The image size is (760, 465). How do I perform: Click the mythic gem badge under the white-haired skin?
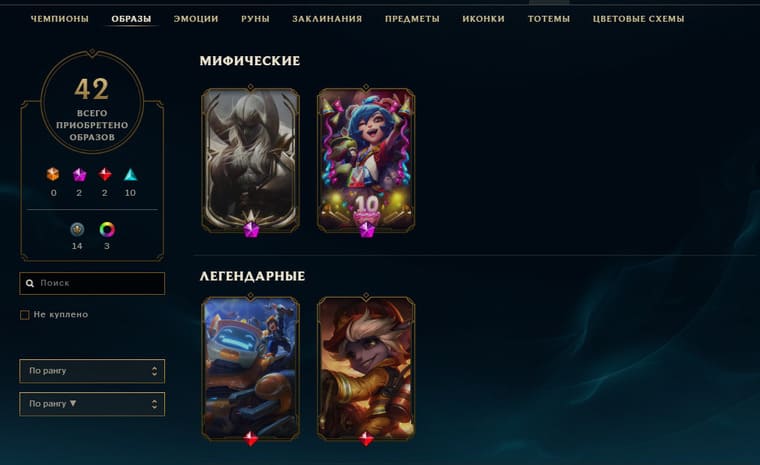point(251,229)
